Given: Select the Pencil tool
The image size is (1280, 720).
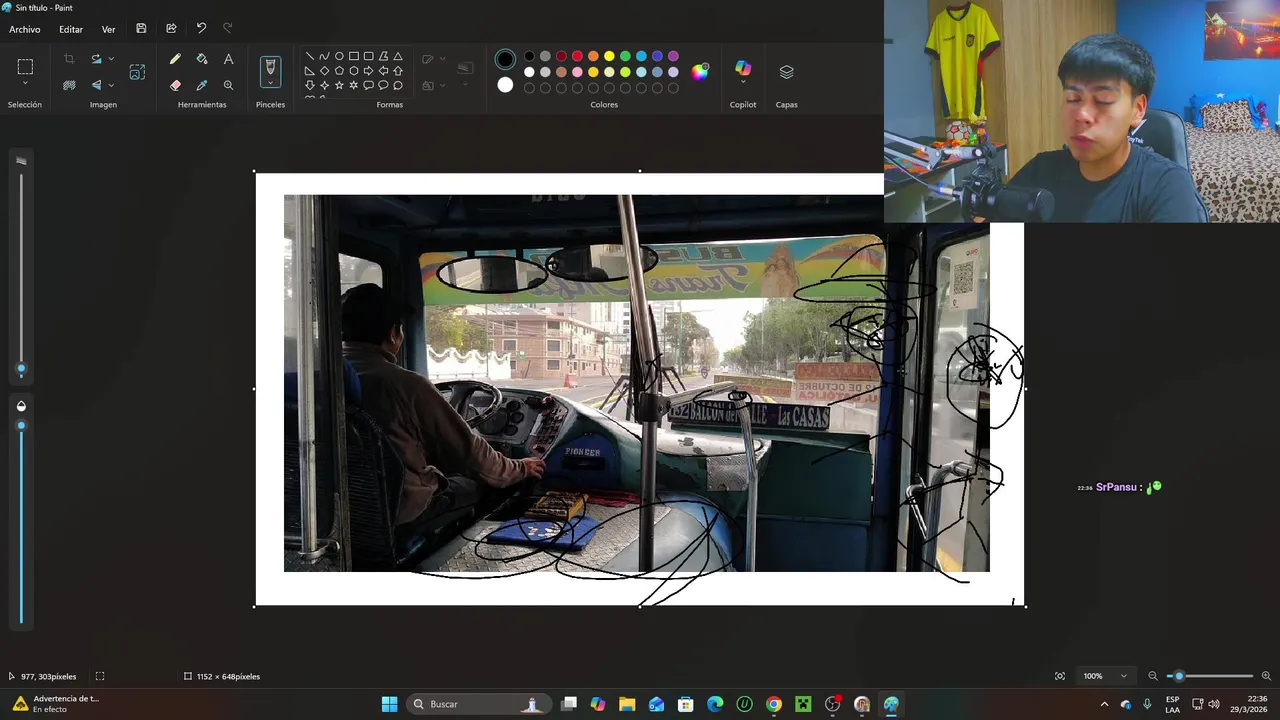Looking at the screenshot, I should click(x=175, y=59).
